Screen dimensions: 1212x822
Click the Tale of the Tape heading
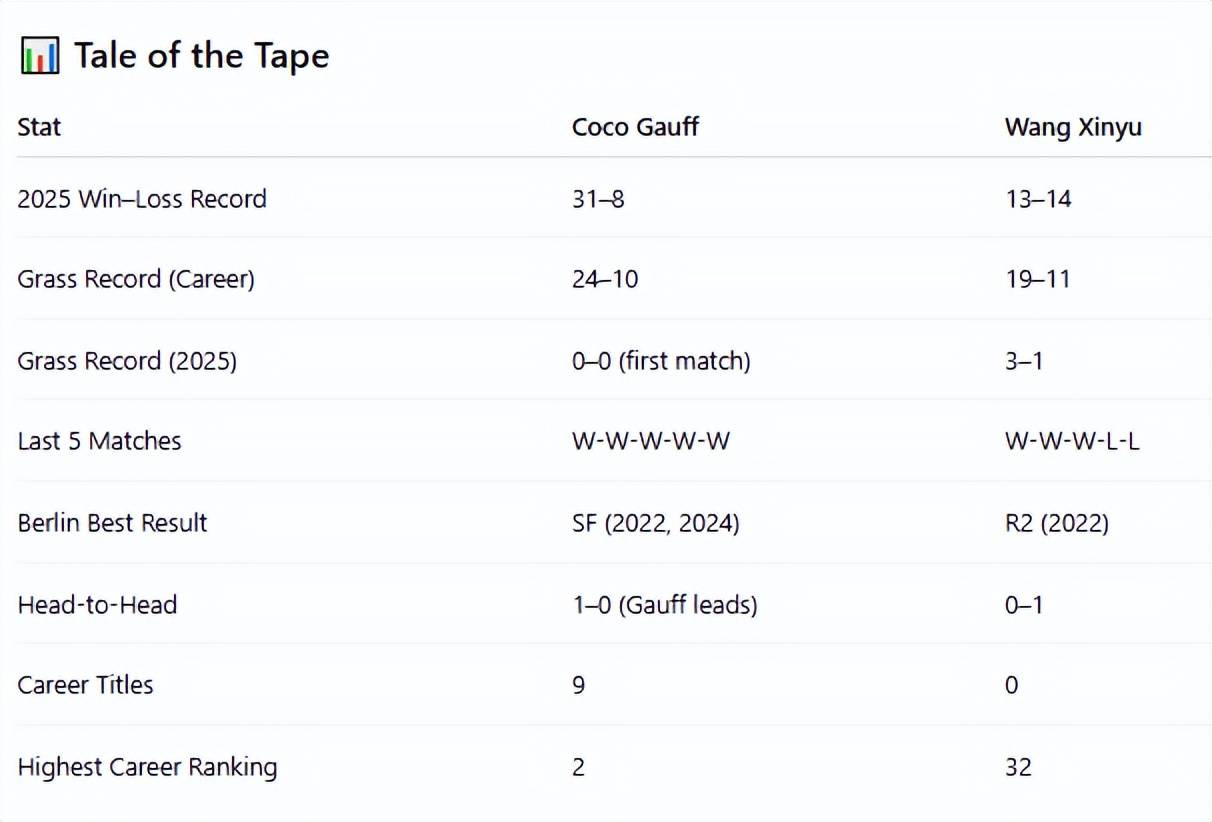(201, 56)
